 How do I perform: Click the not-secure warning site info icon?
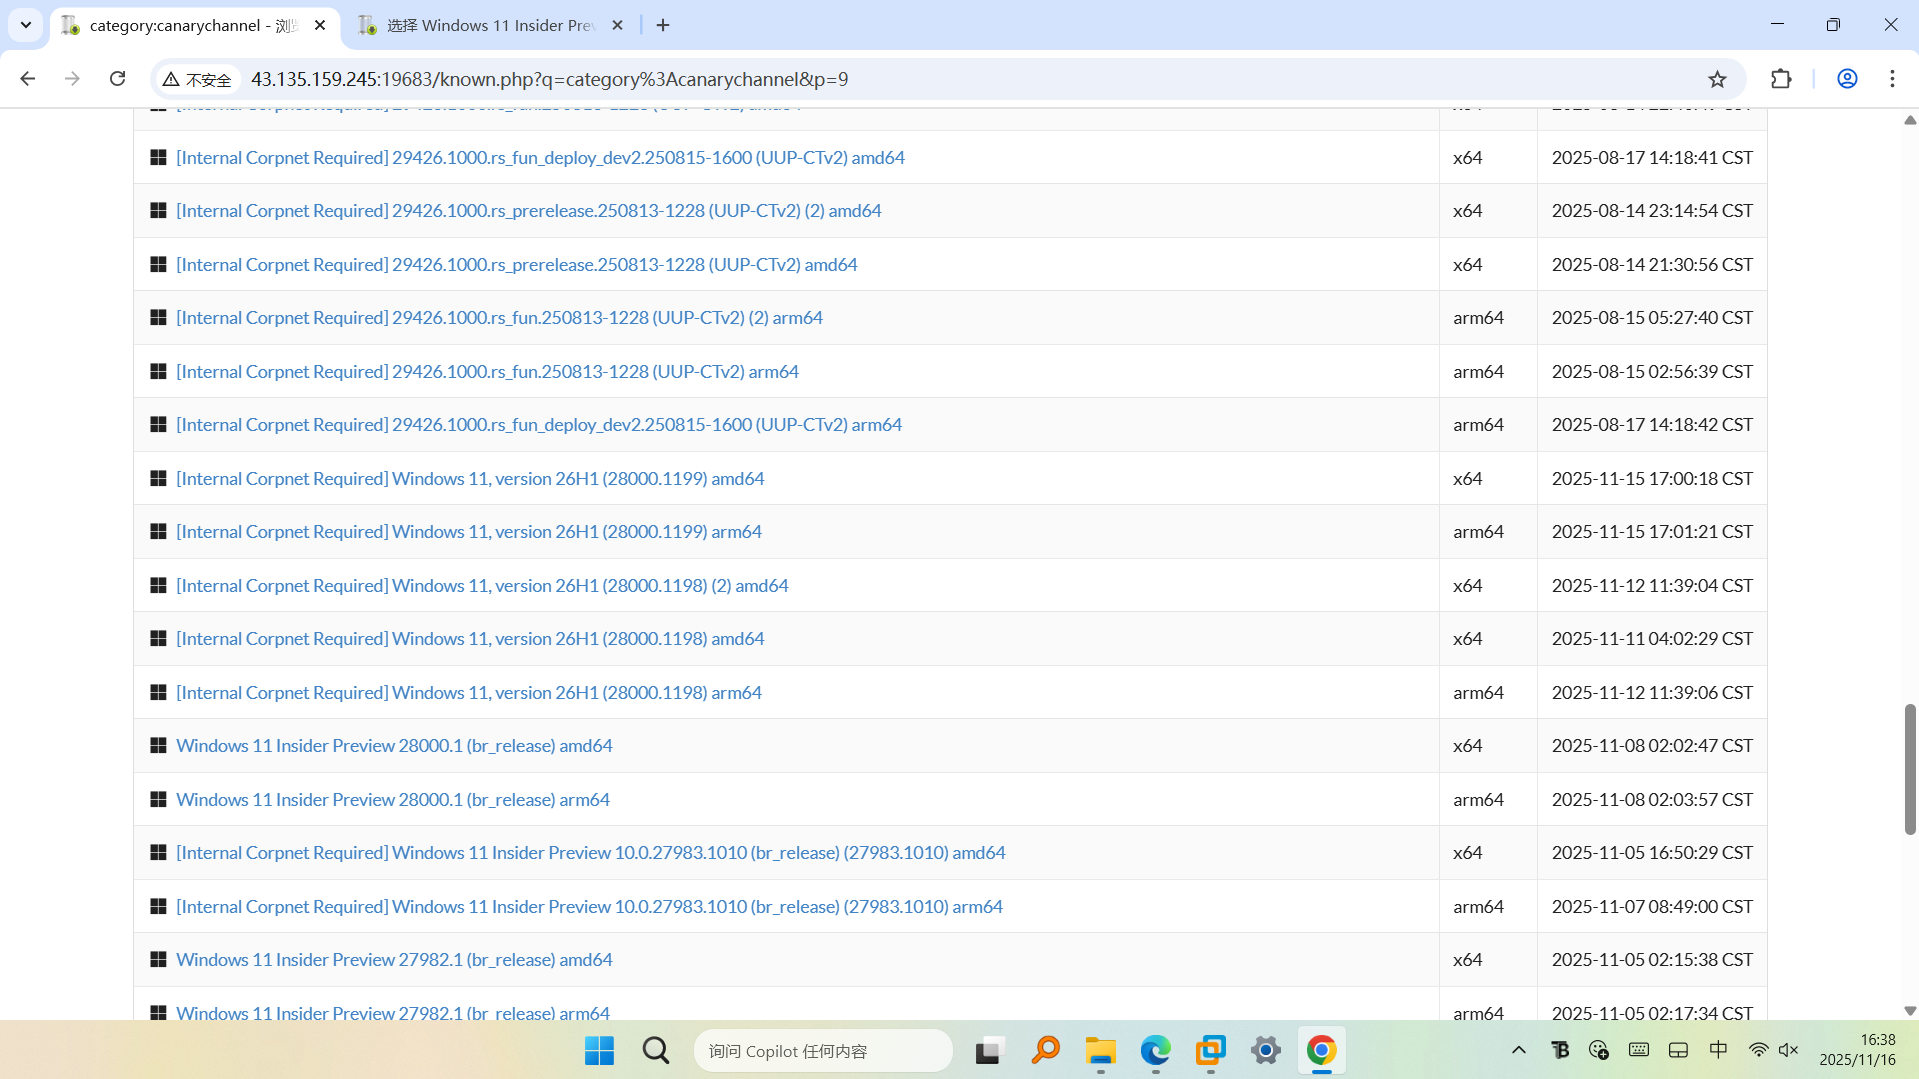pyautogui.click(x=197, y=79)
